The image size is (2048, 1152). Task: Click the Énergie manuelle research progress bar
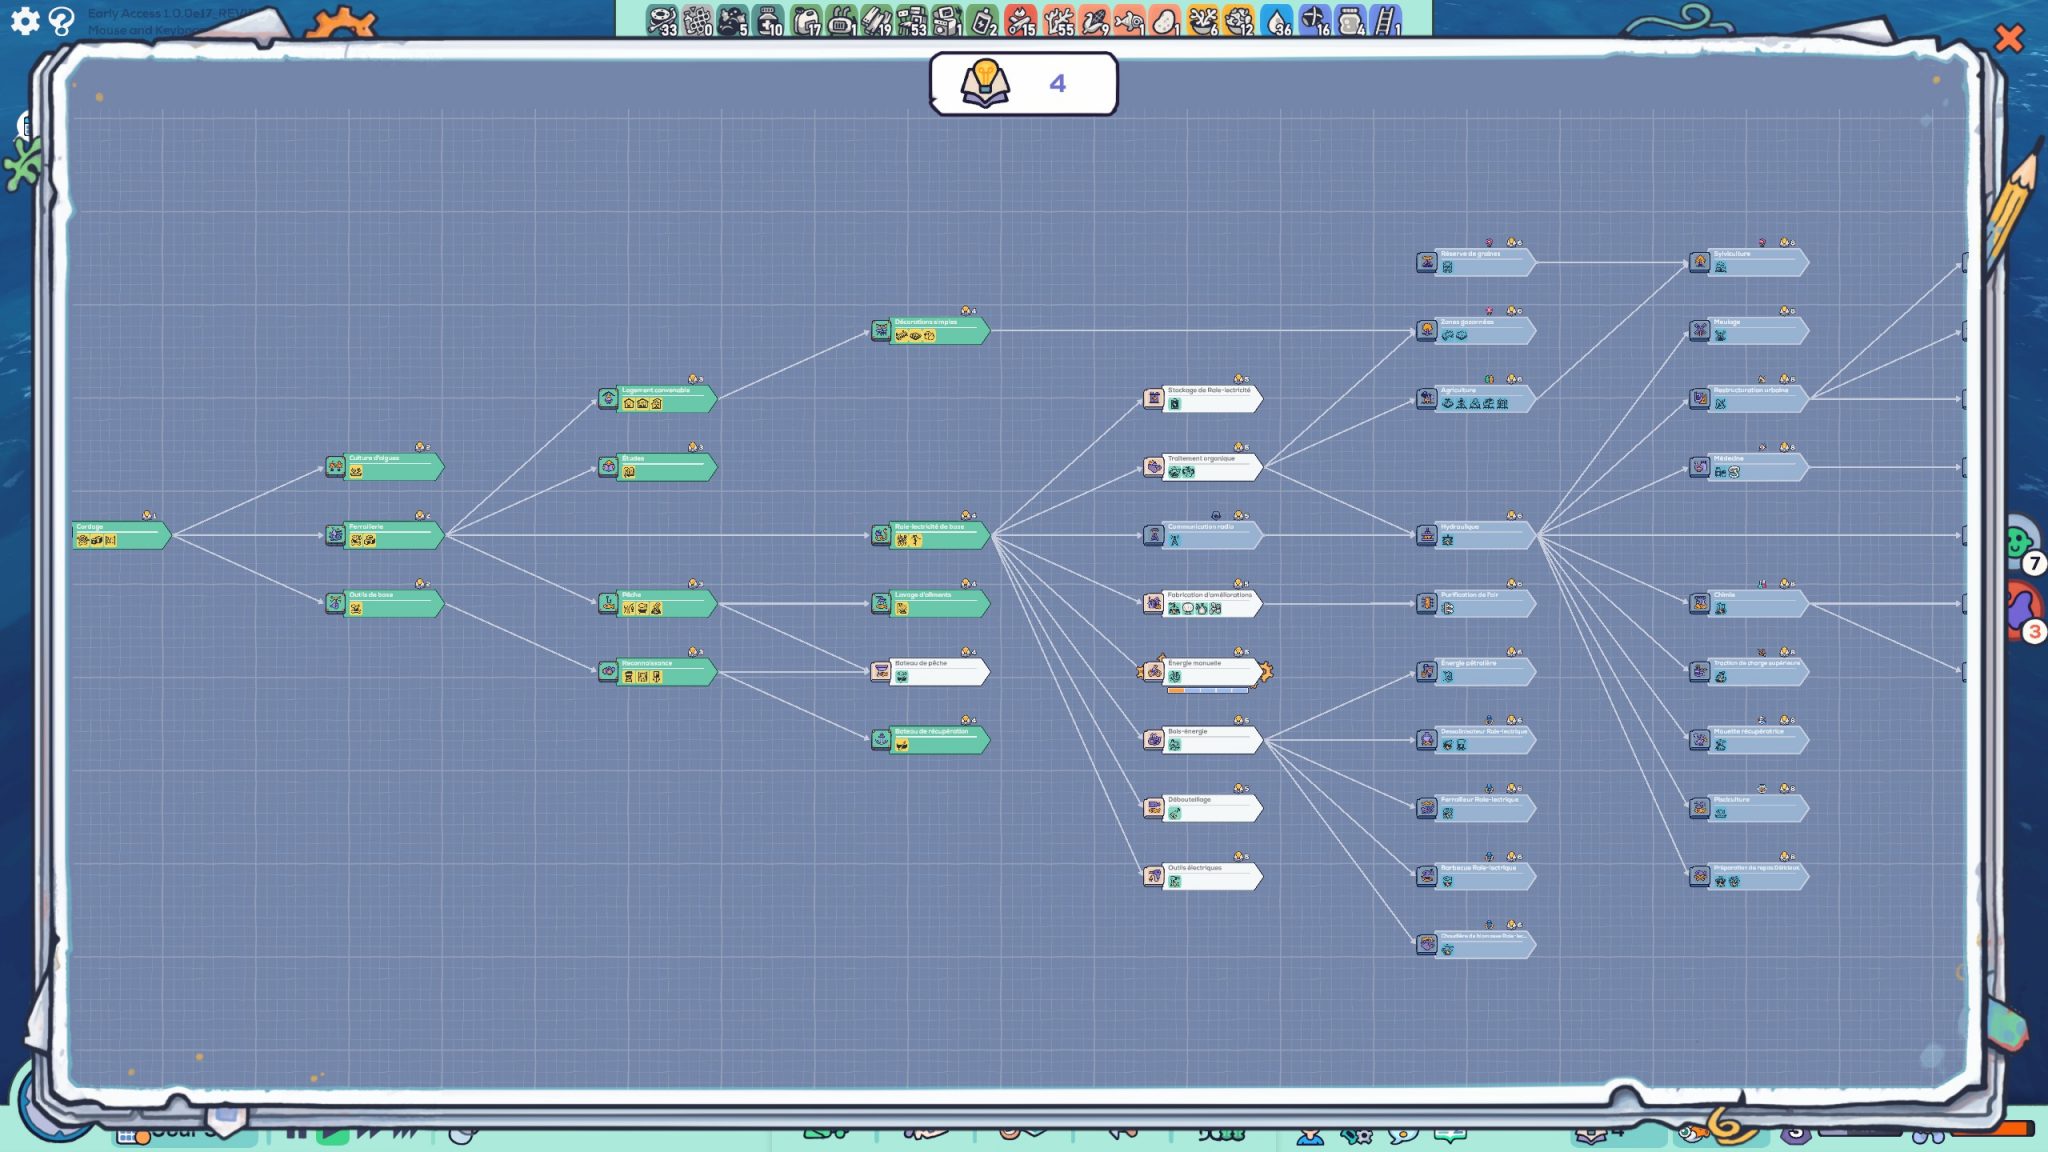[1207, 690]
